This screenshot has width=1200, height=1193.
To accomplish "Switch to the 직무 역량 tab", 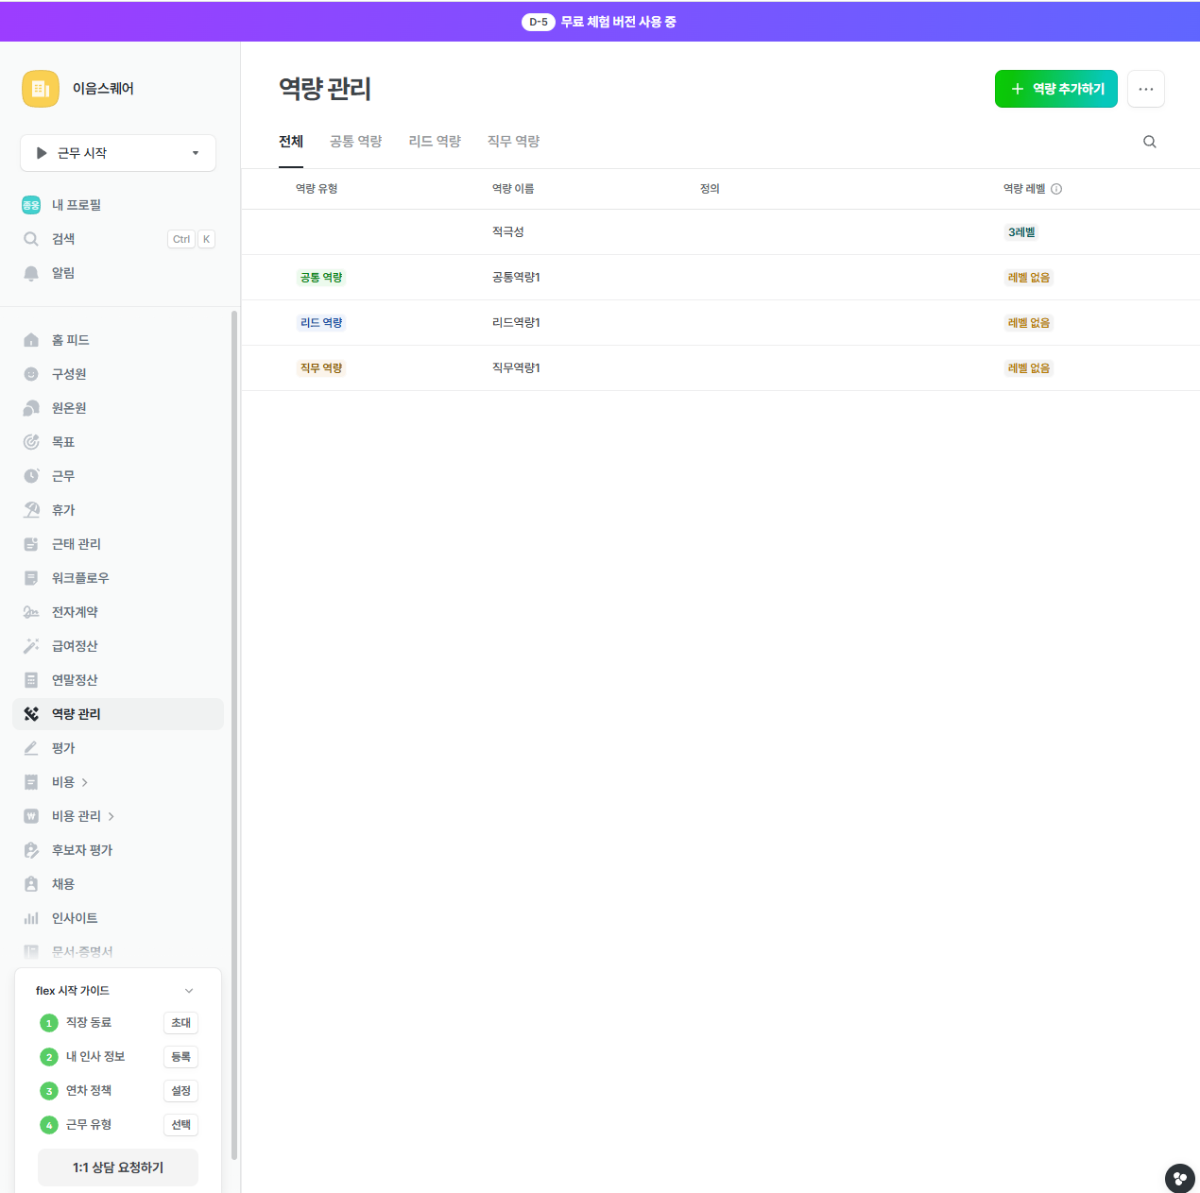I will (513, 142).
